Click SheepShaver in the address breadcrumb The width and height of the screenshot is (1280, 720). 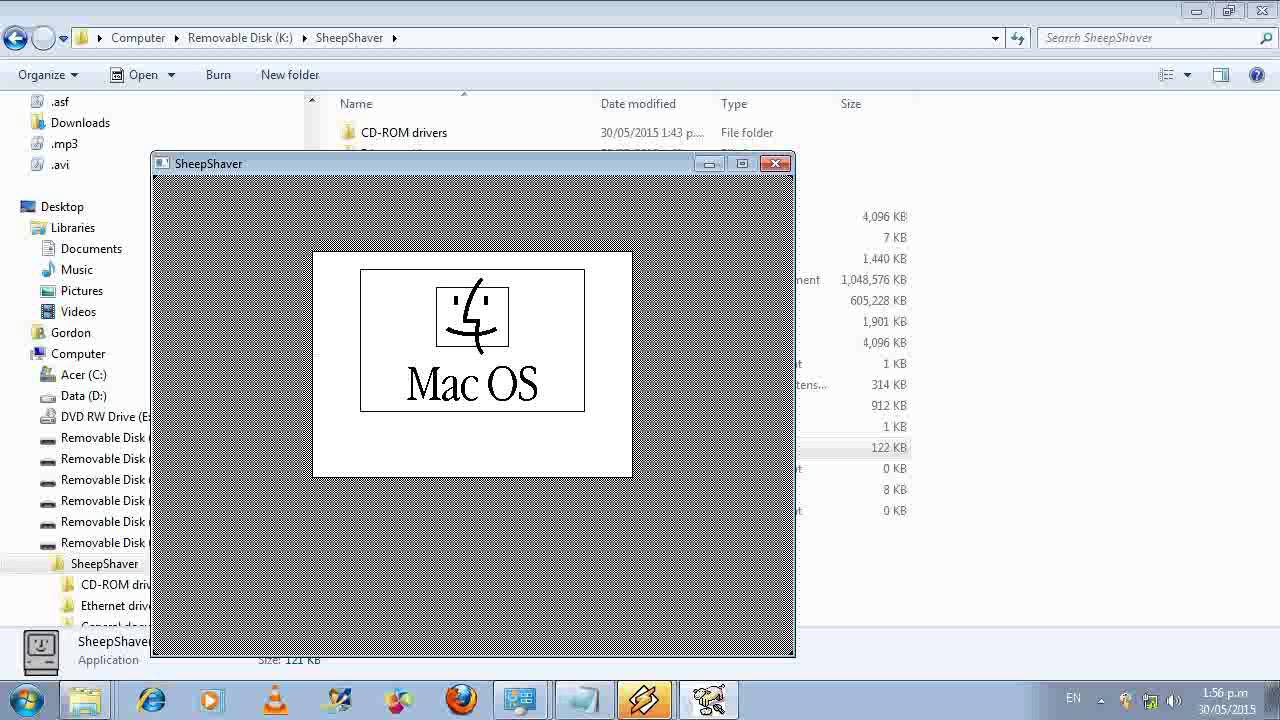pos(349,38)
